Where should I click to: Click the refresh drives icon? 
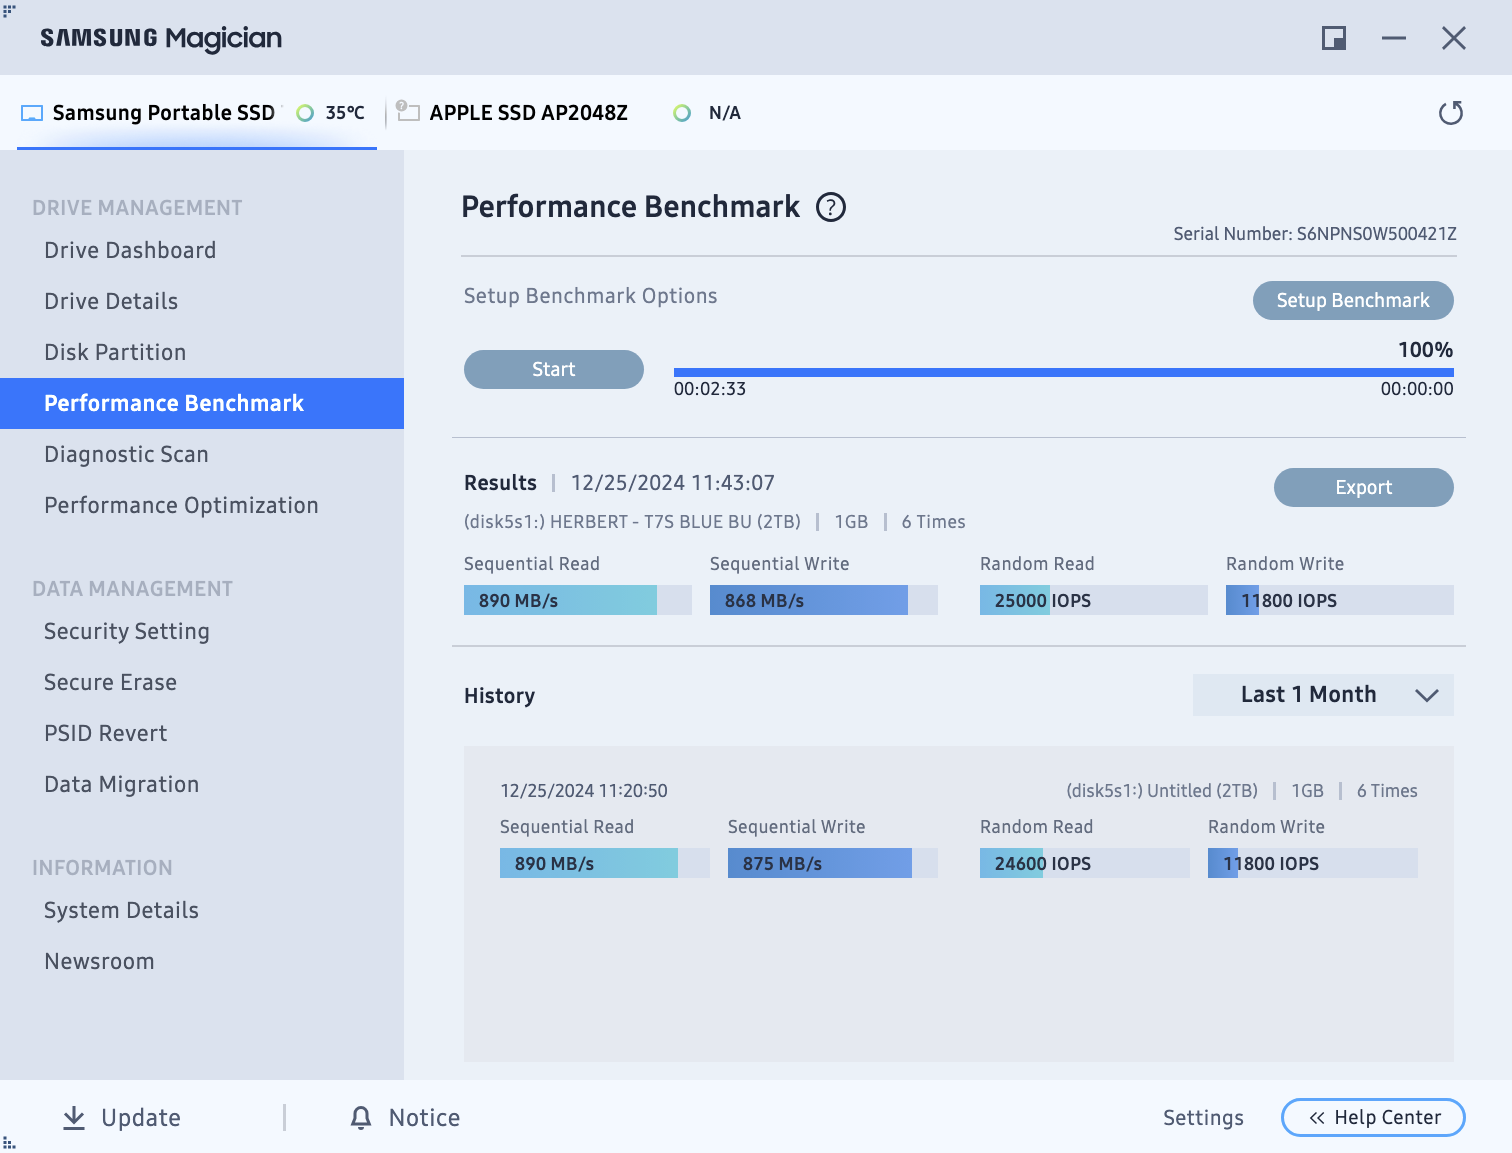coord(1450,113)
